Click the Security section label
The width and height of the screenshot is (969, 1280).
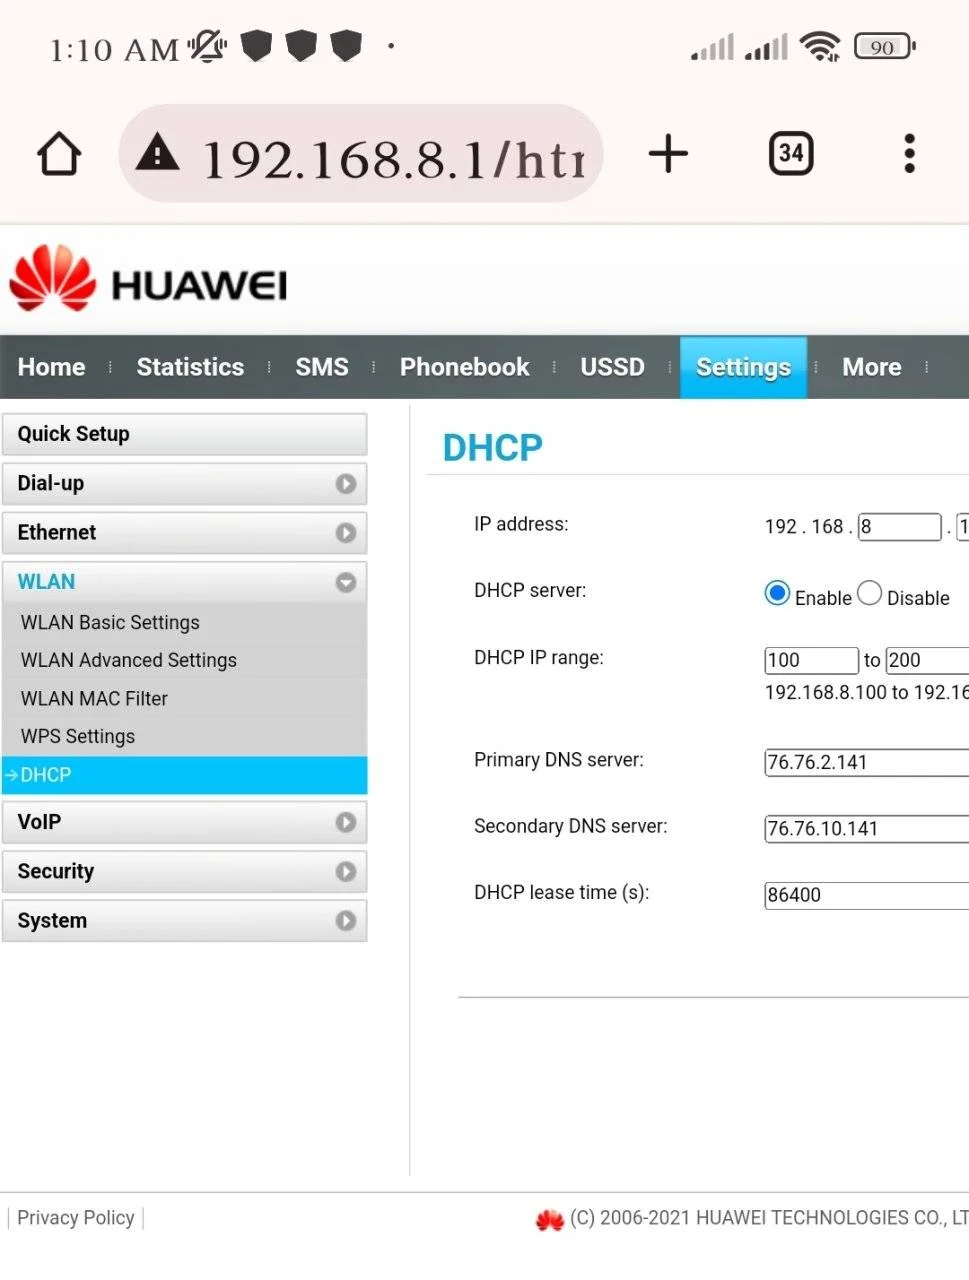[x=56, y=872]
